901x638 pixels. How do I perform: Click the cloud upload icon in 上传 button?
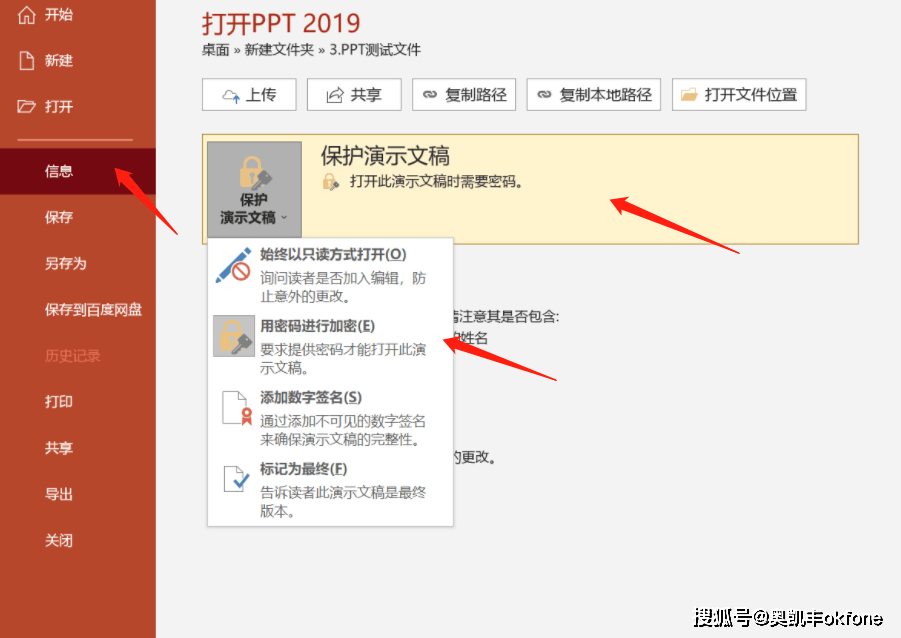pyautogui.click(x=231, y=95)
